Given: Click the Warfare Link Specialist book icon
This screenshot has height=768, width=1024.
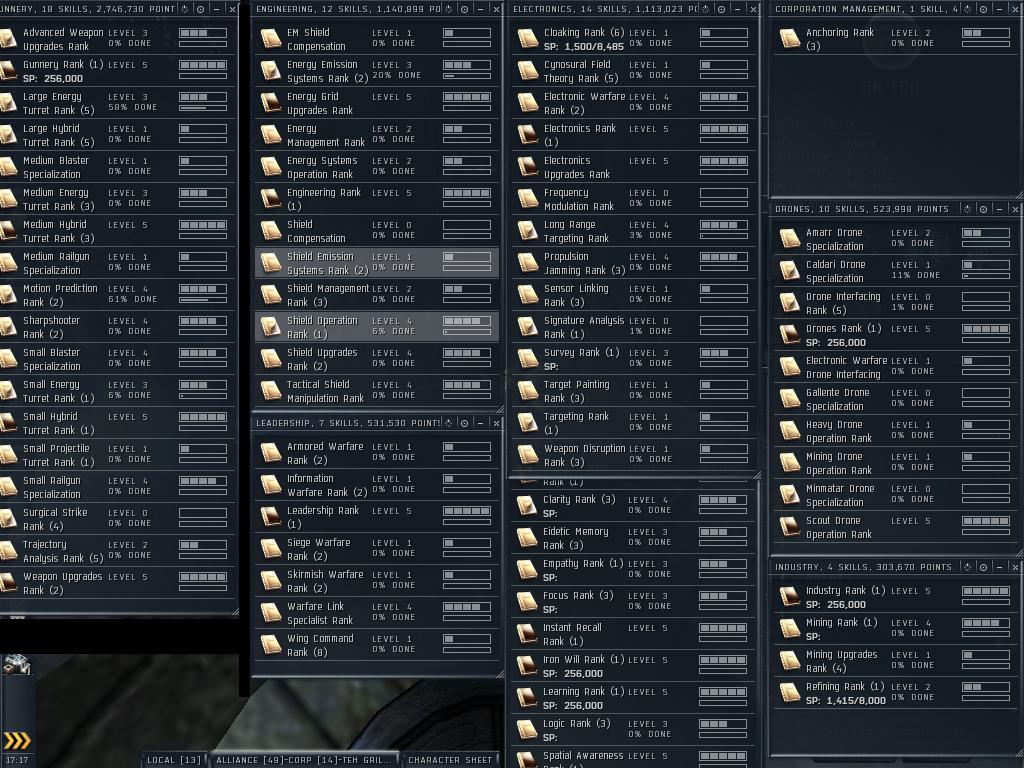Looking at the screenshot, I should pos(270,613).
